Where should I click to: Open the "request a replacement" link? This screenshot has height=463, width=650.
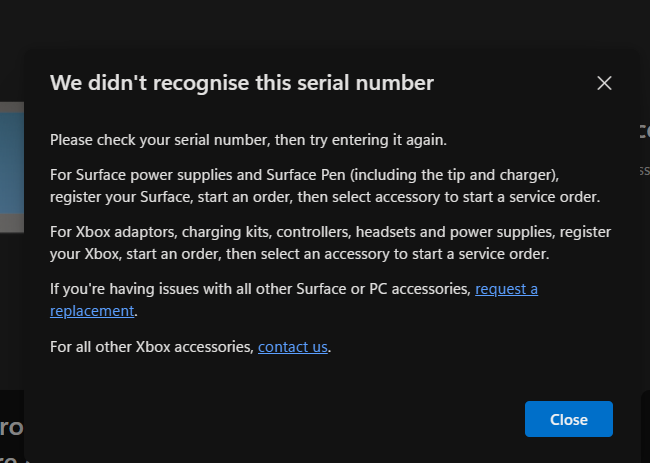(506, 289)
